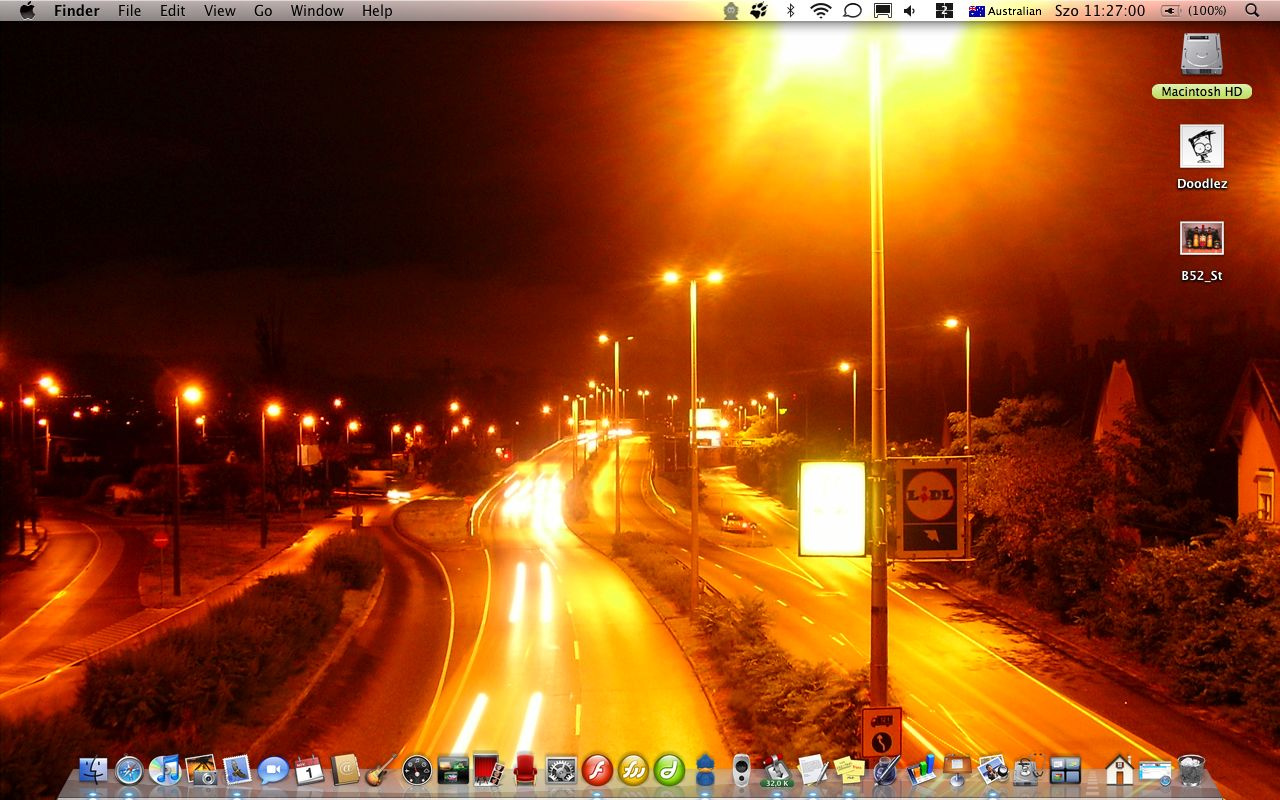The image size is (1280, 800).
Task: Start iChat from the Dock
Action: click(273, 769)
